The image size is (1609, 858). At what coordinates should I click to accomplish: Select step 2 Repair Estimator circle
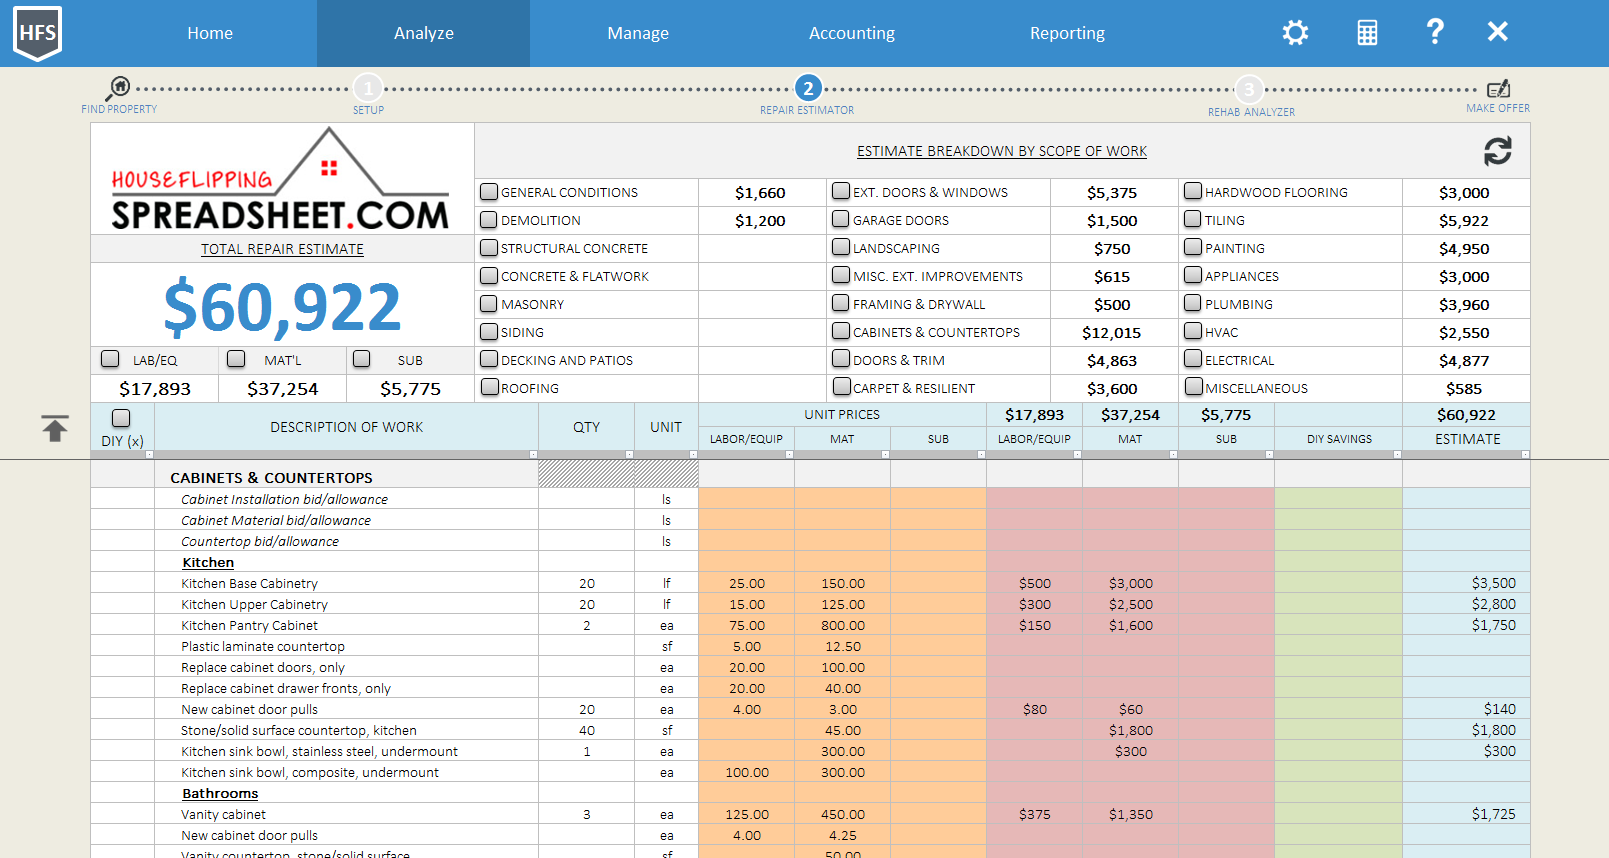807,88
